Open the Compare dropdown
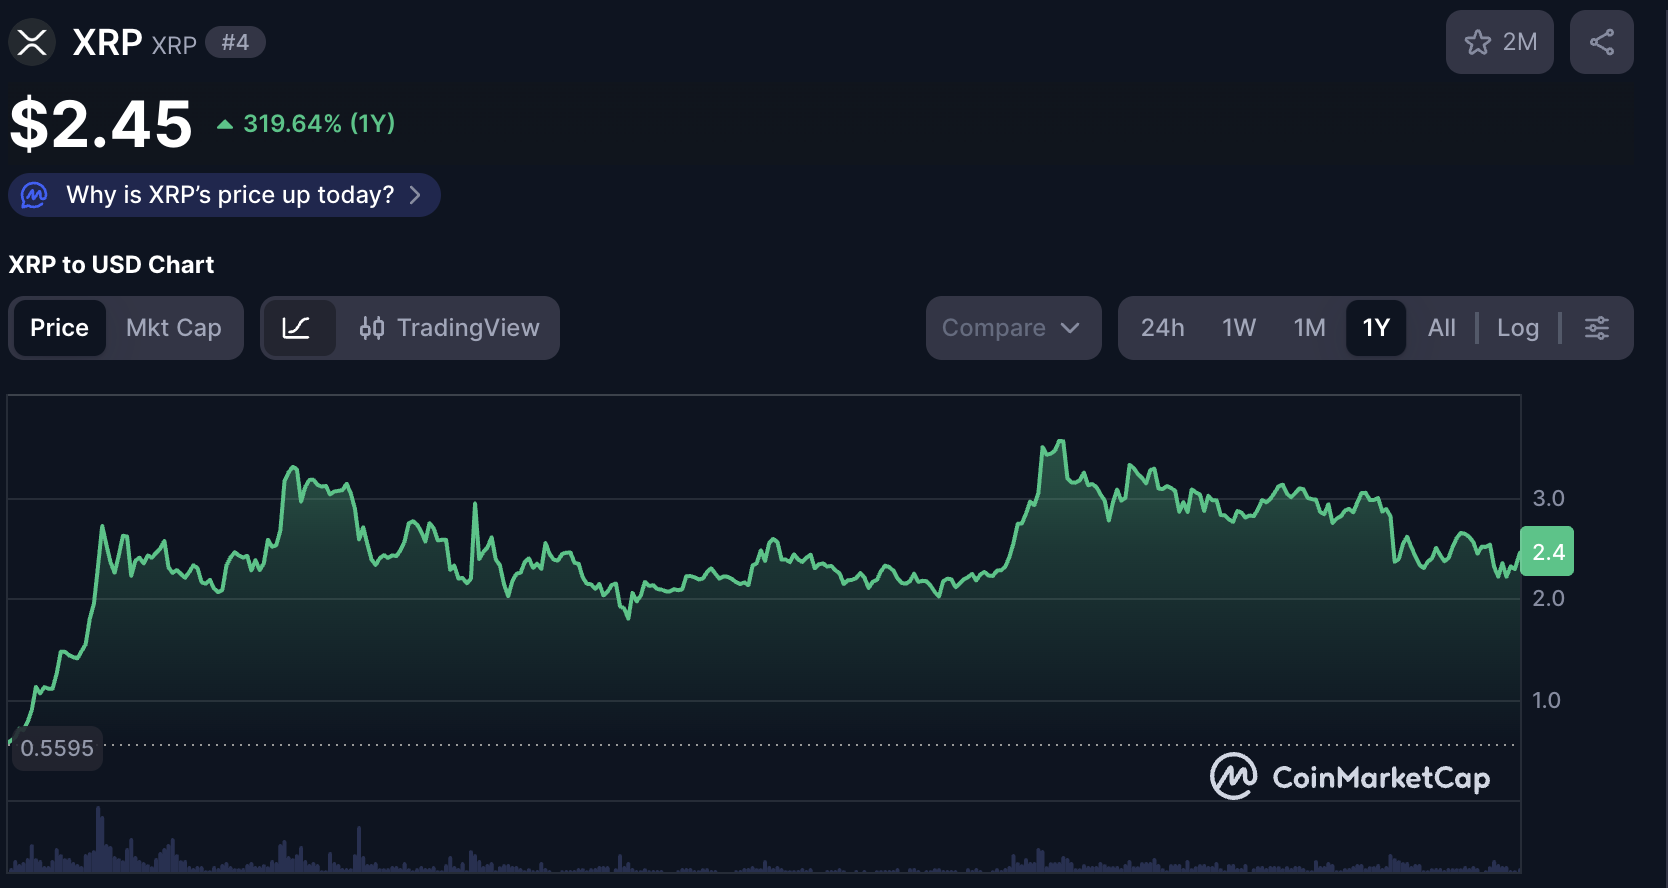The image size is (1668, 888). pyautogui.click(x=1012, y=328)
